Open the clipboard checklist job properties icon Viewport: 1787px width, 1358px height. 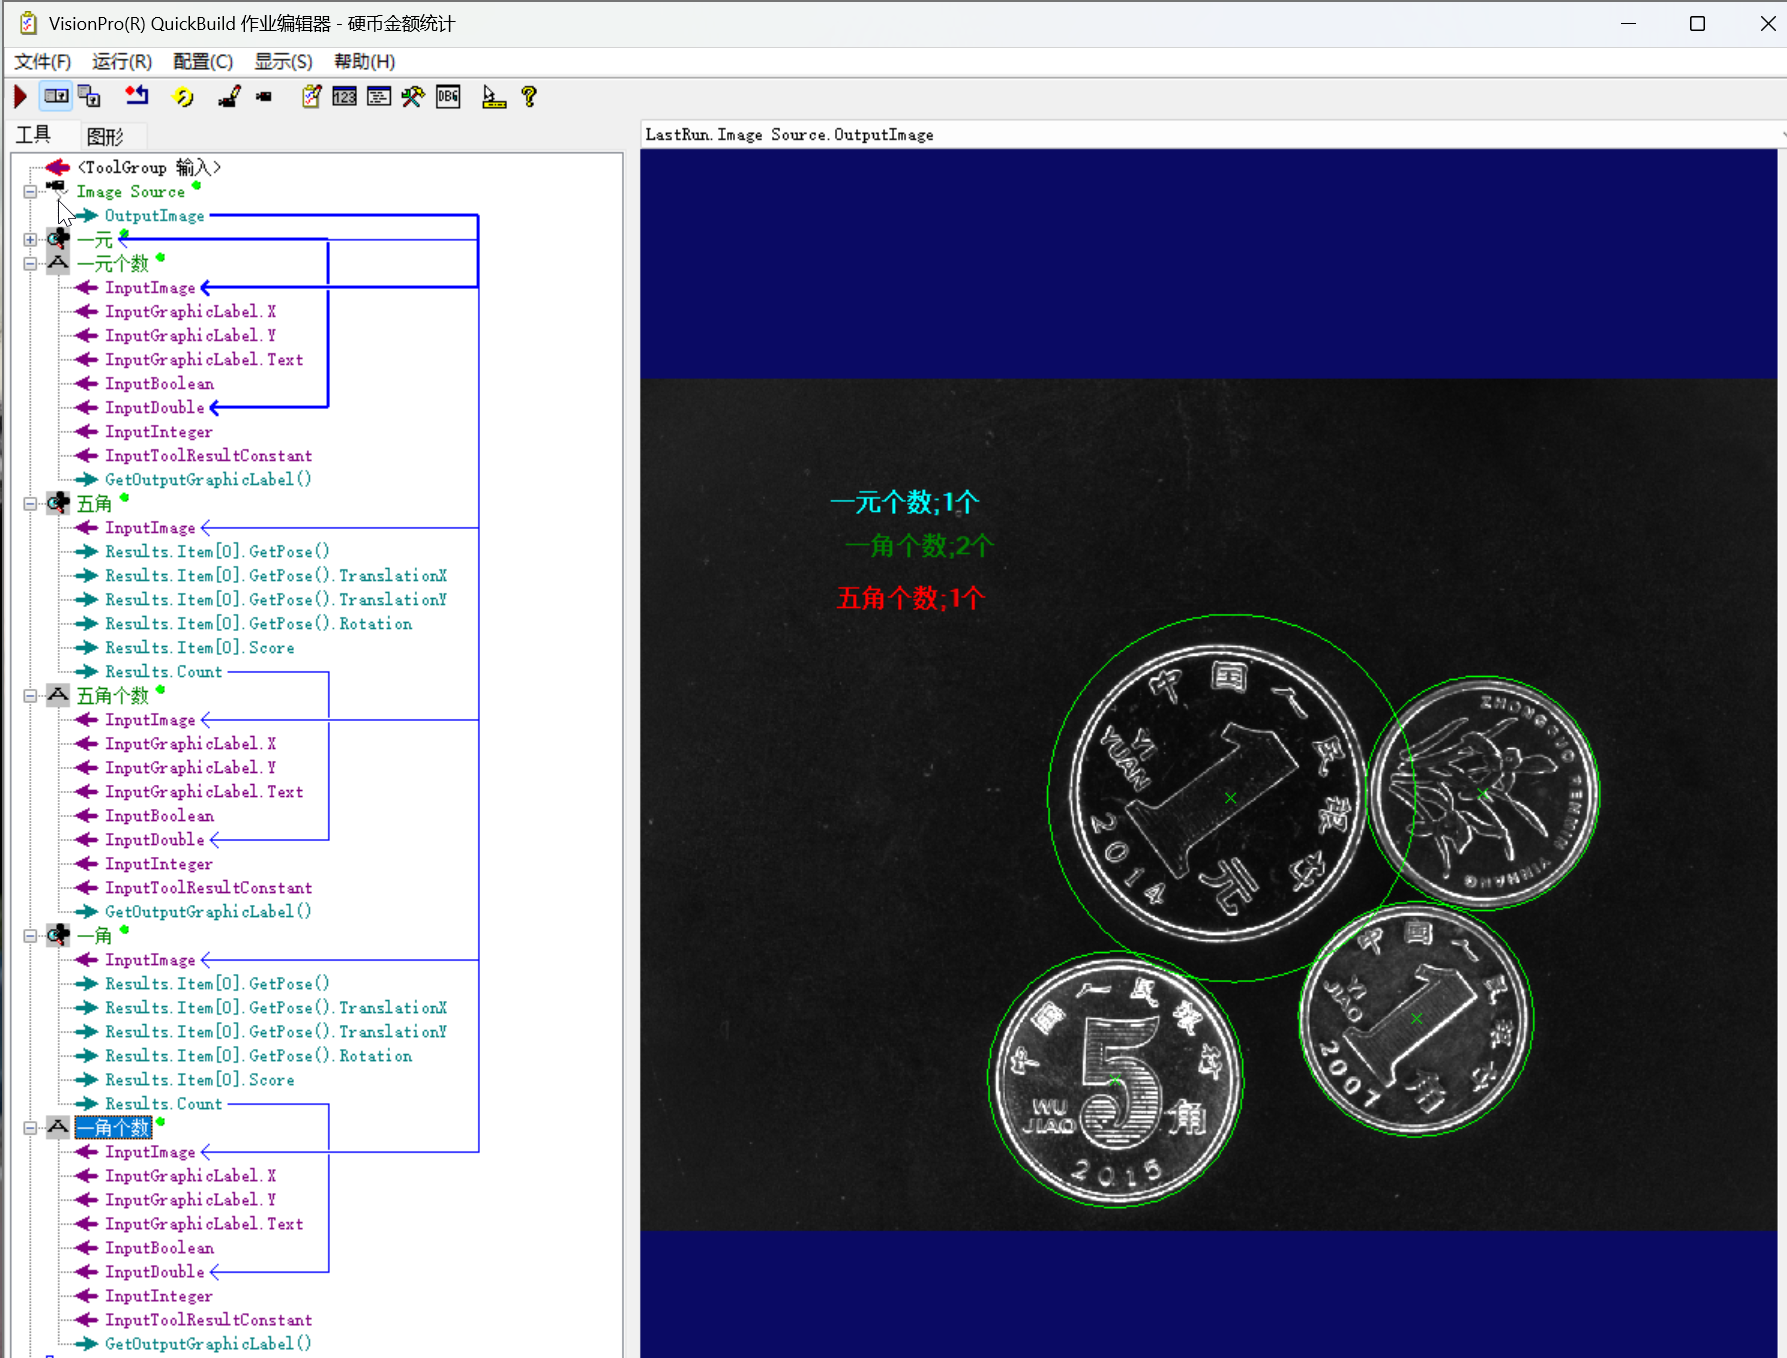(311, 97)
